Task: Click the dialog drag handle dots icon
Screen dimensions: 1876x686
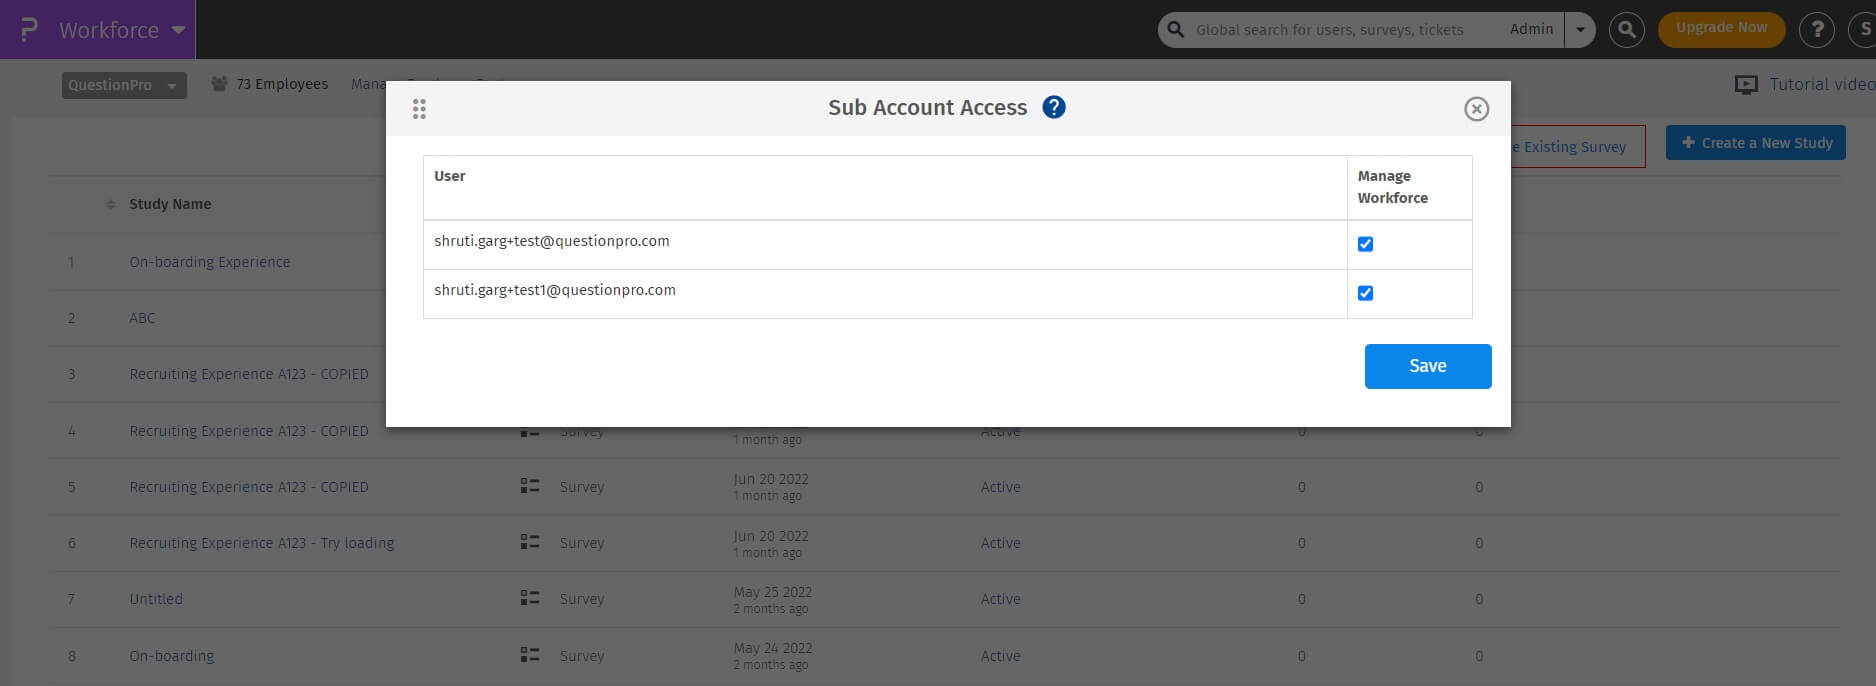Action: tap(419, 109)
